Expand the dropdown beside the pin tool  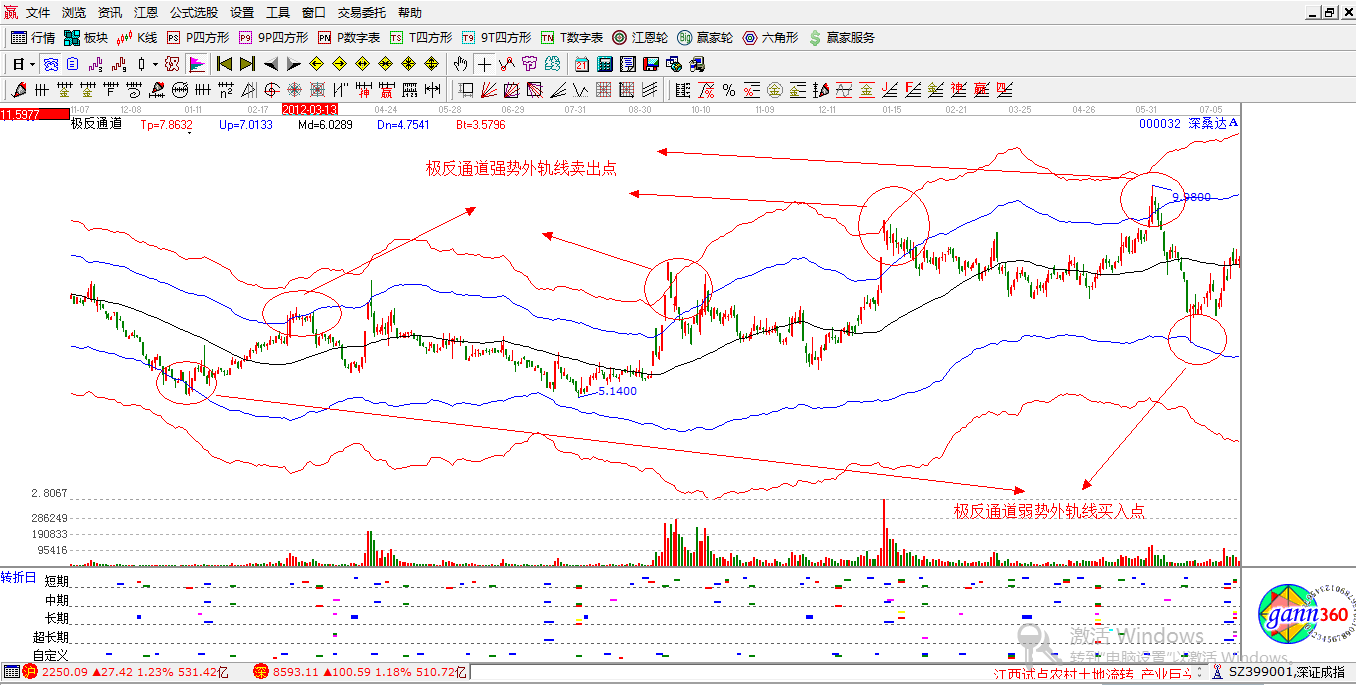pos(157,63)
